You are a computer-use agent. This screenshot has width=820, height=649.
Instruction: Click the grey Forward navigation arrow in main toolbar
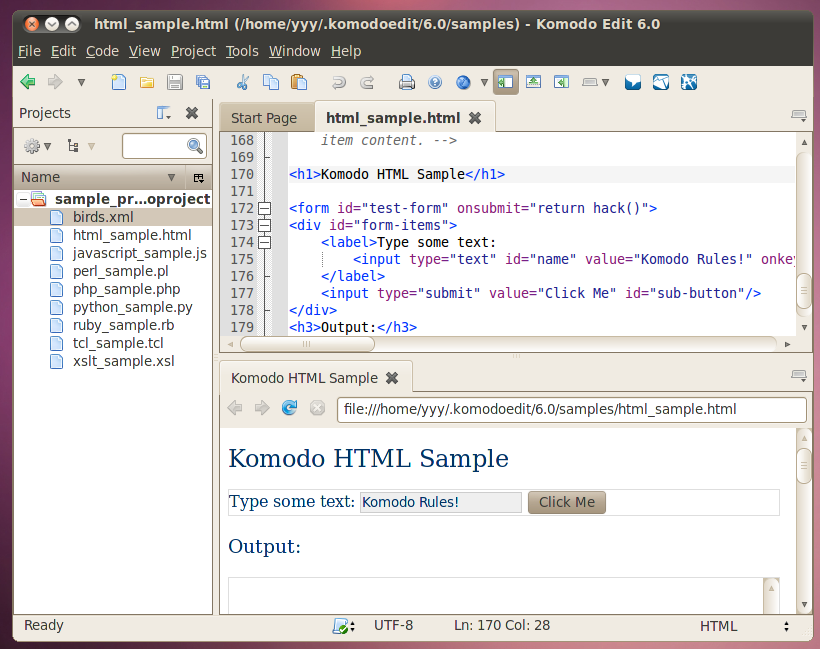(x=55, y=82)
